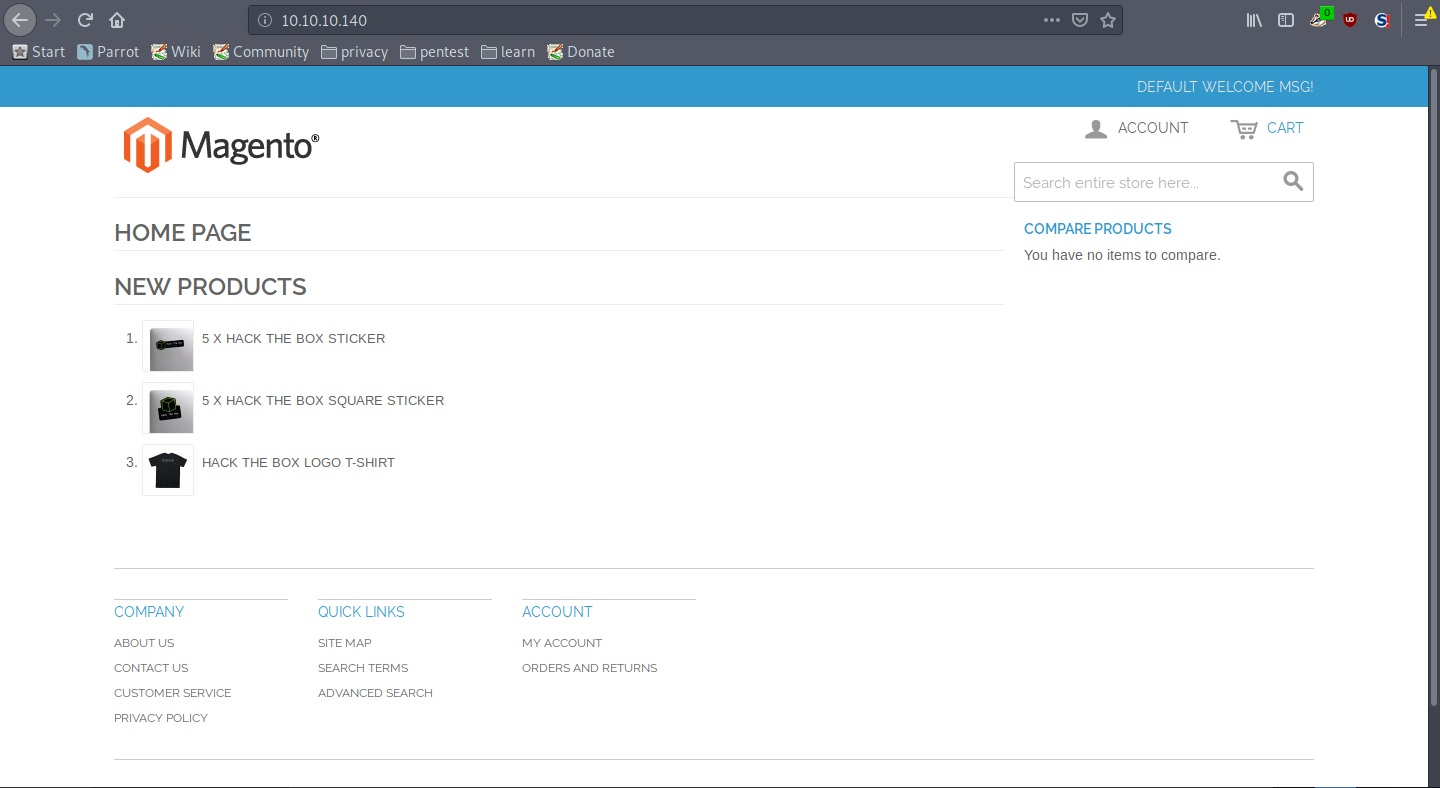Go to Contact Us page
Viewport: 1440px width, 788px height.
point(151,668)
